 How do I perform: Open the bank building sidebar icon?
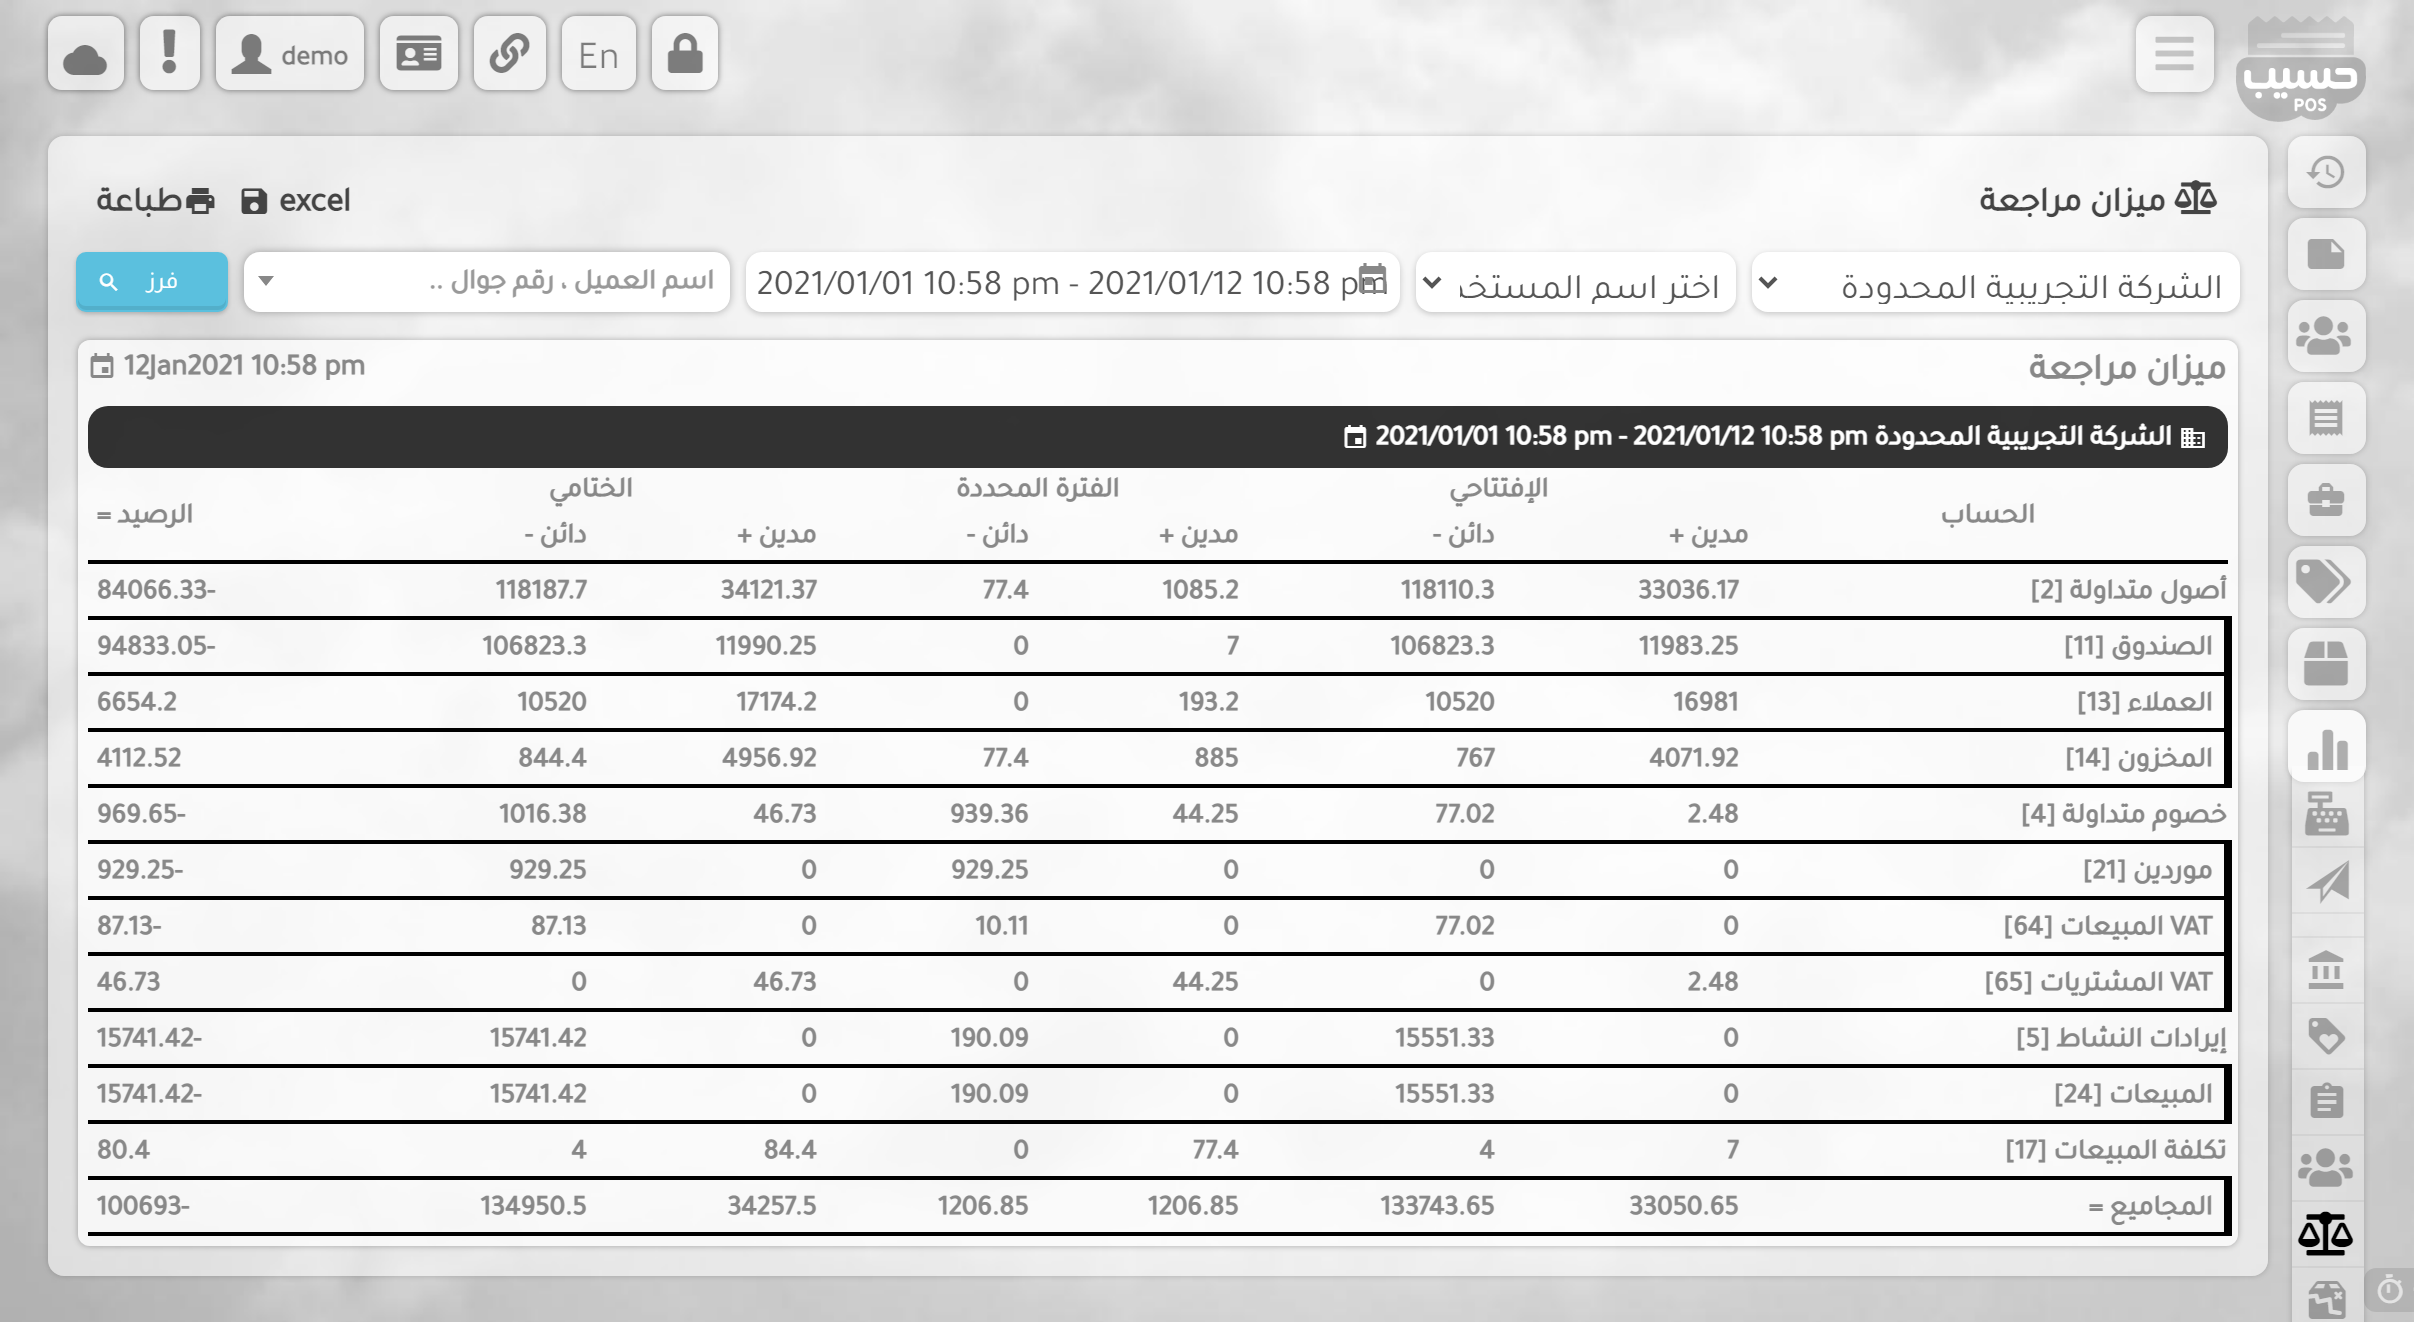tap(2326, 969)
